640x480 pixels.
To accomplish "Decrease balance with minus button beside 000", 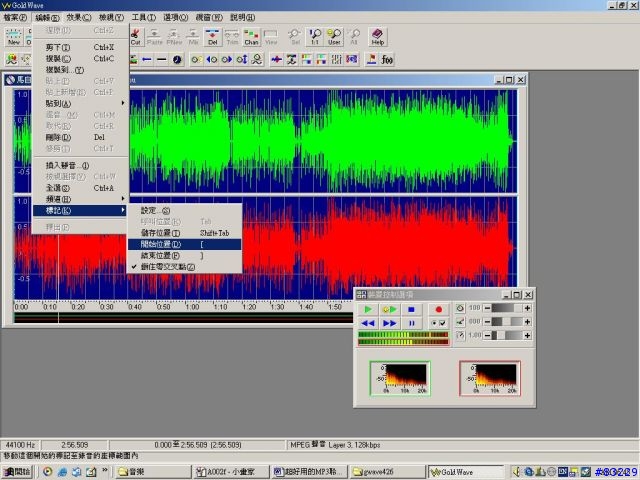I will click(x=487, y=322).
